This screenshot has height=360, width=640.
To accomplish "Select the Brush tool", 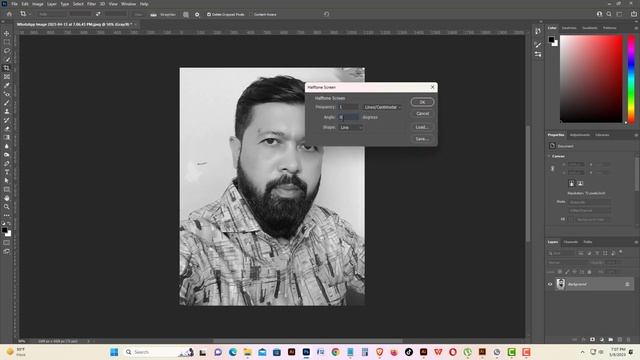I will [x=7, y=103].
